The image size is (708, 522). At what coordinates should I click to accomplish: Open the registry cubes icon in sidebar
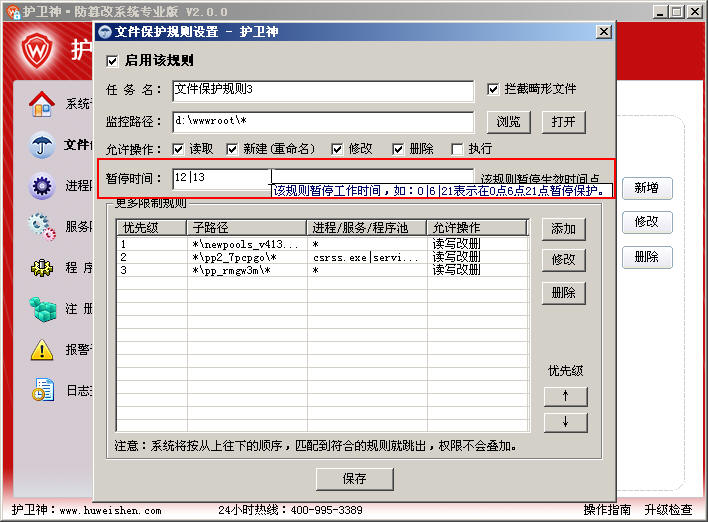click(42, 309)
